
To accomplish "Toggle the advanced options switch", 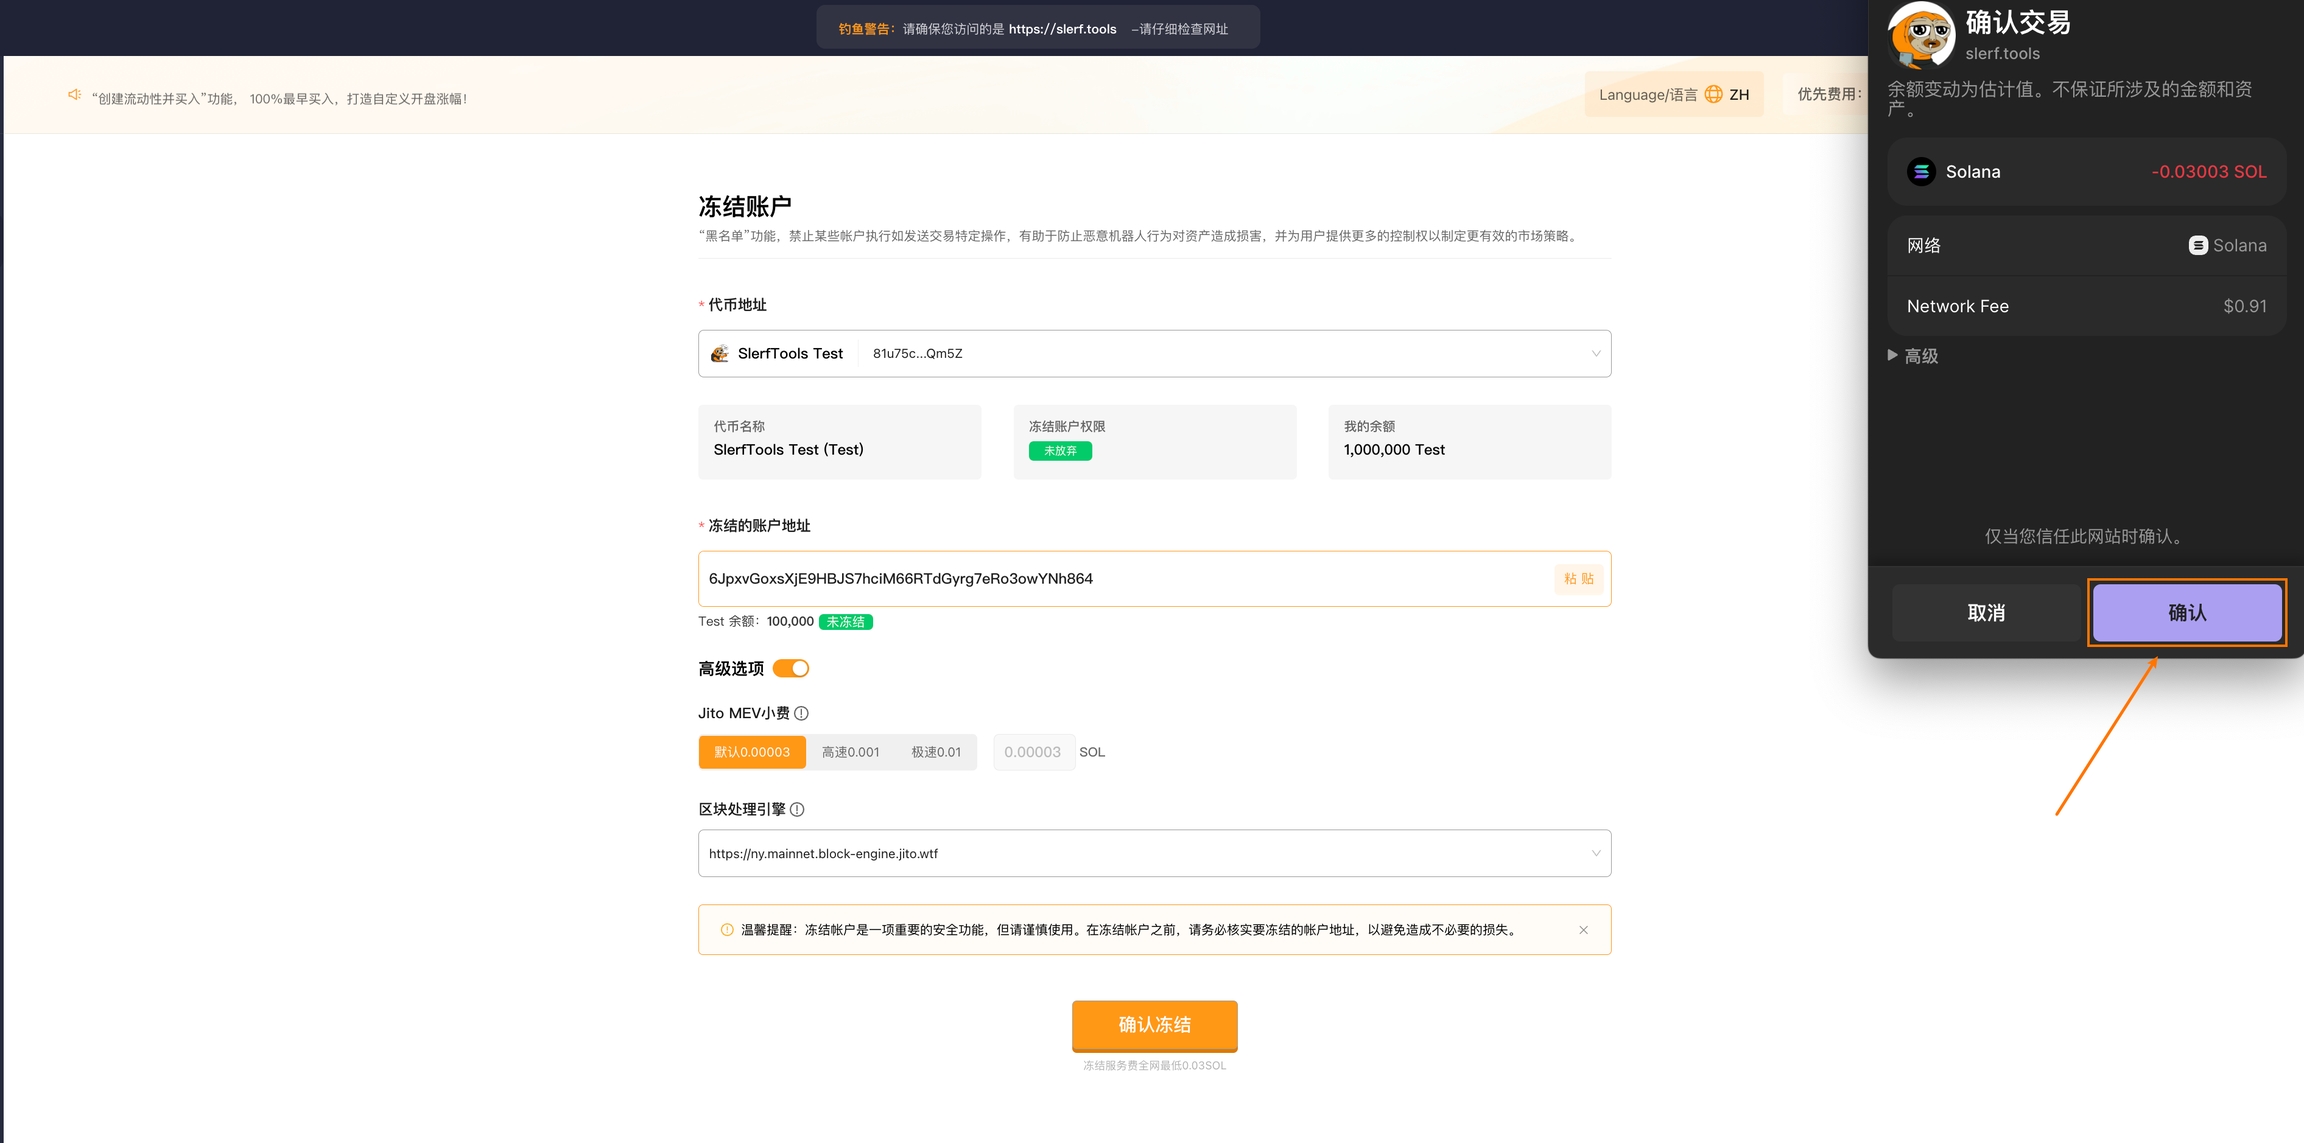I will click(791, 668).
